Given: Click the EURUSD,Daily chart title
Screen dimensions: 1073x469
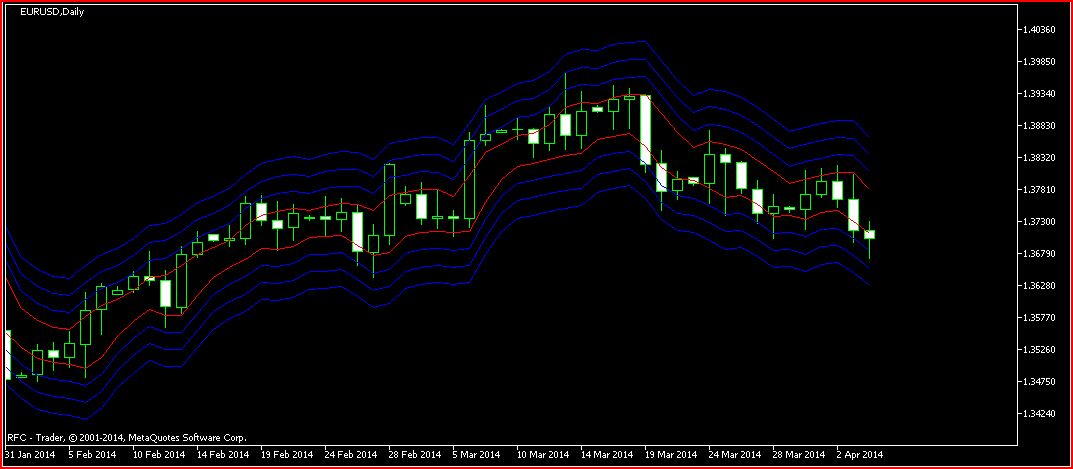Looking at the screenshot, I should [x=52, y=12].
